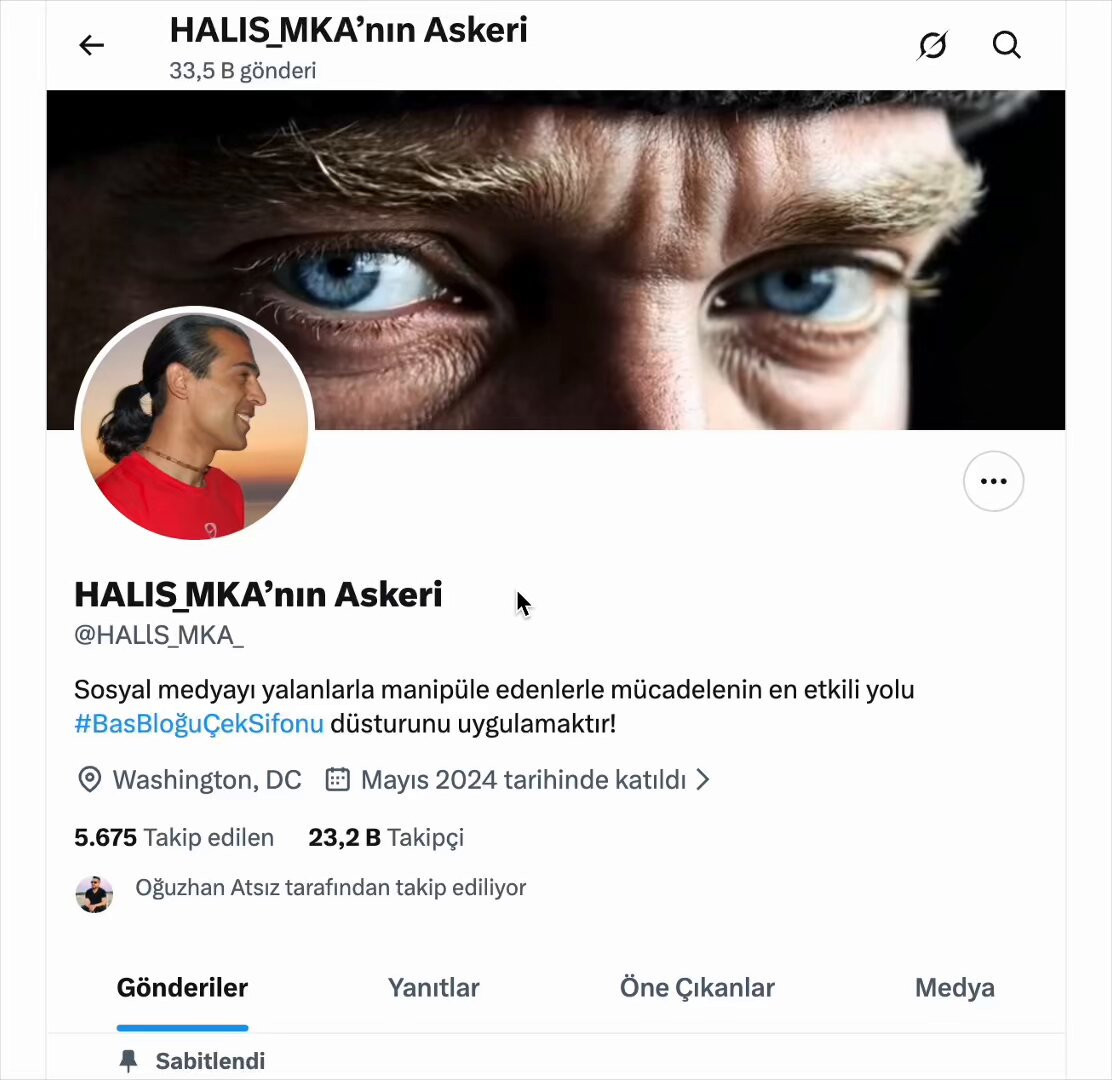Viewport: 1112px width, 1080px height.
Task: Select the Medya tab
Action: pos(955,987)
